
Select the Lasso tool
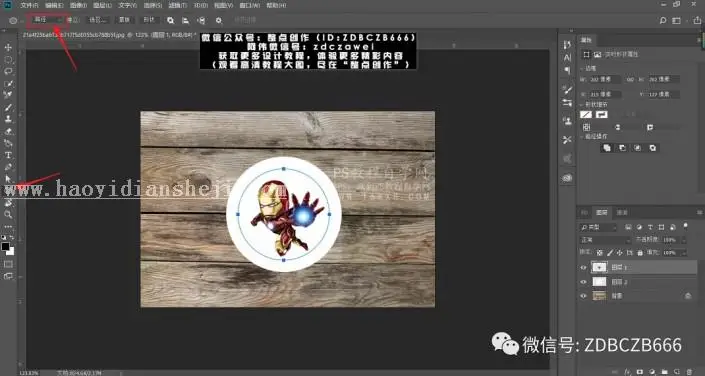tap(8, 71)
